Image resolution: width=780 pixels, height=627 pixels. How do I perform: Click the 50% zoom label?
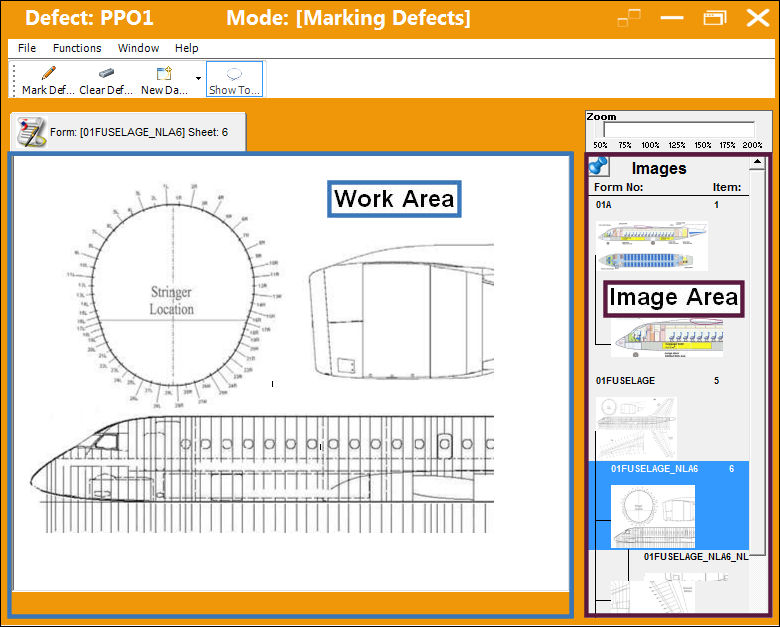600,145
